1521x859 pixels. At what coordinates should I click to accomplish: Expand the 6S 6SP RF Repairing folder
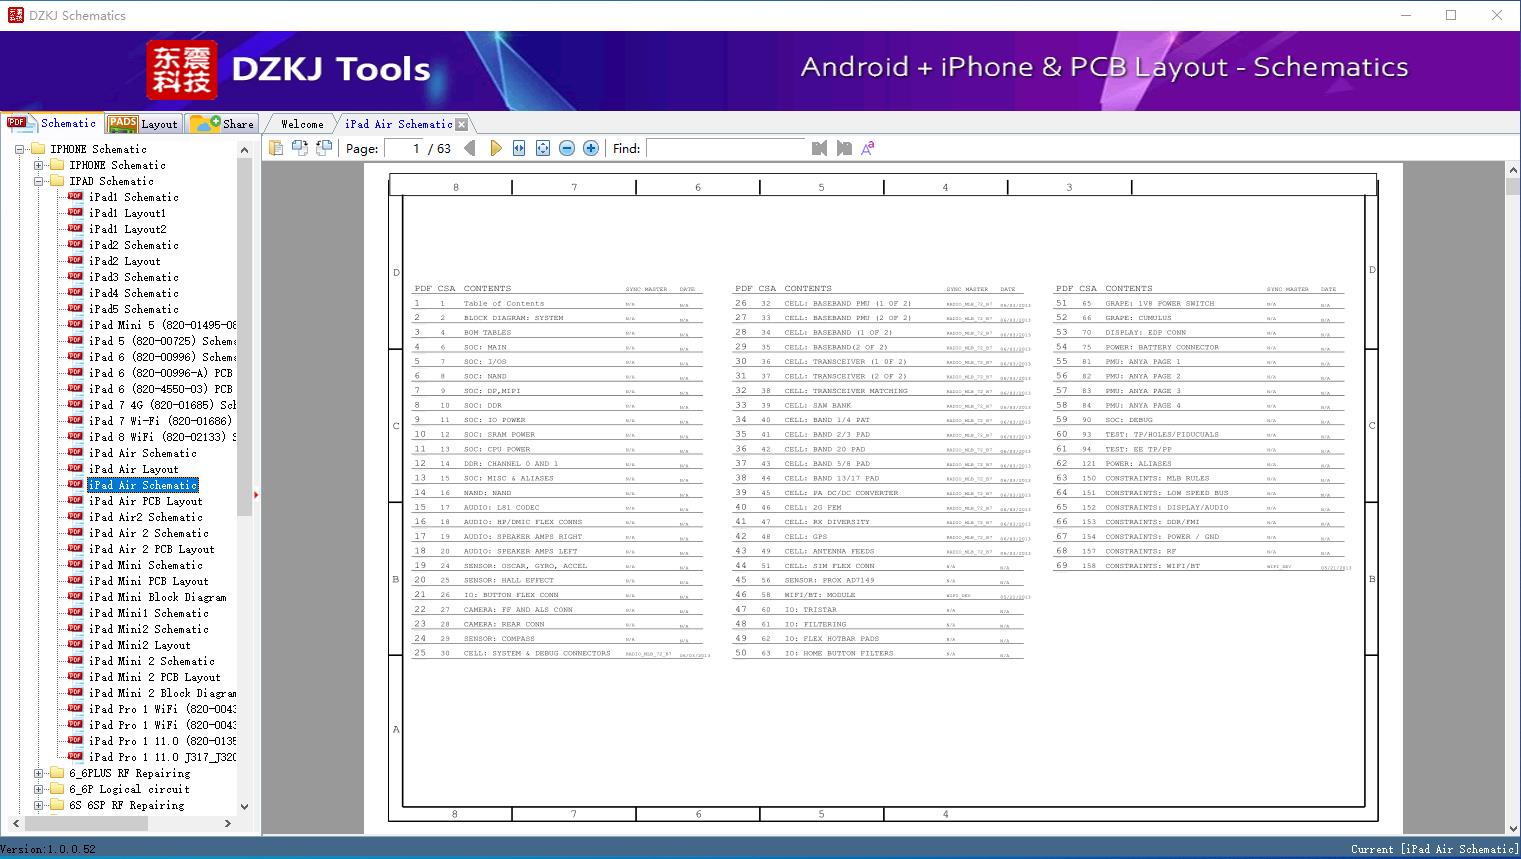tap(38, 805)
